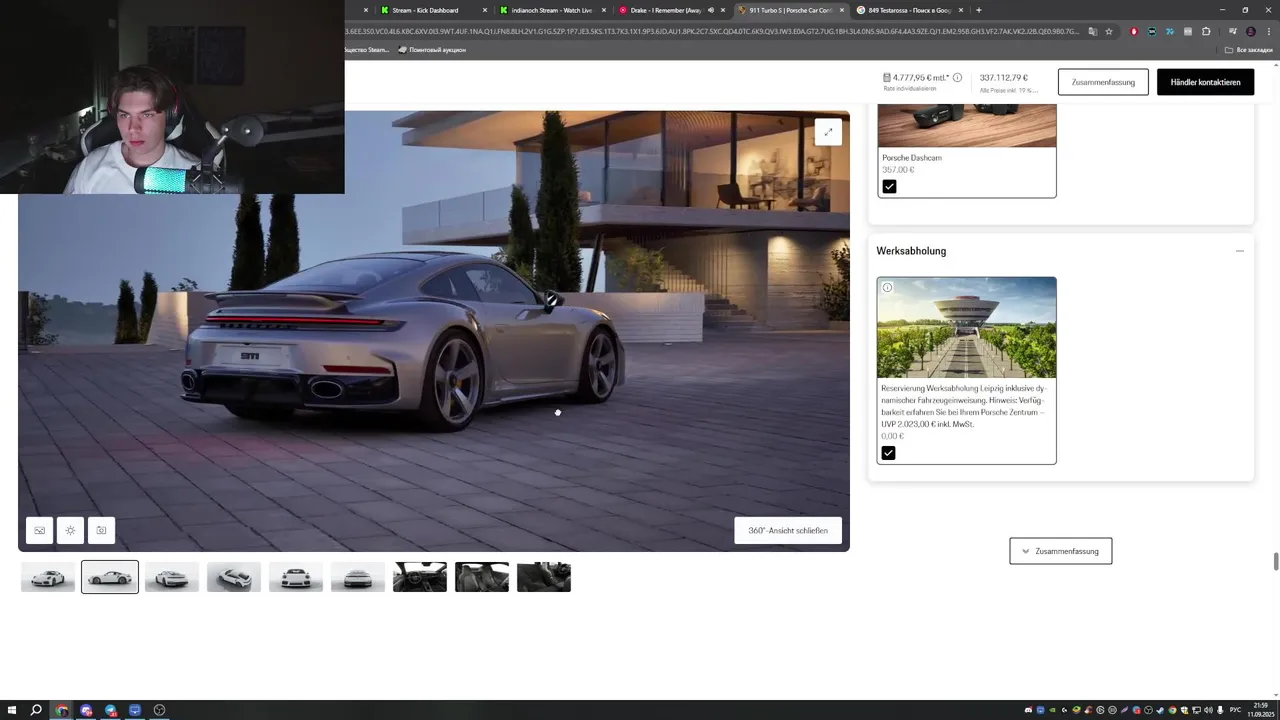Image resolution: width=1280 pixels, height=720 pixels.
Task: Expand the lower Zusammenfassung chevron button
Action: coord(1061,551)
